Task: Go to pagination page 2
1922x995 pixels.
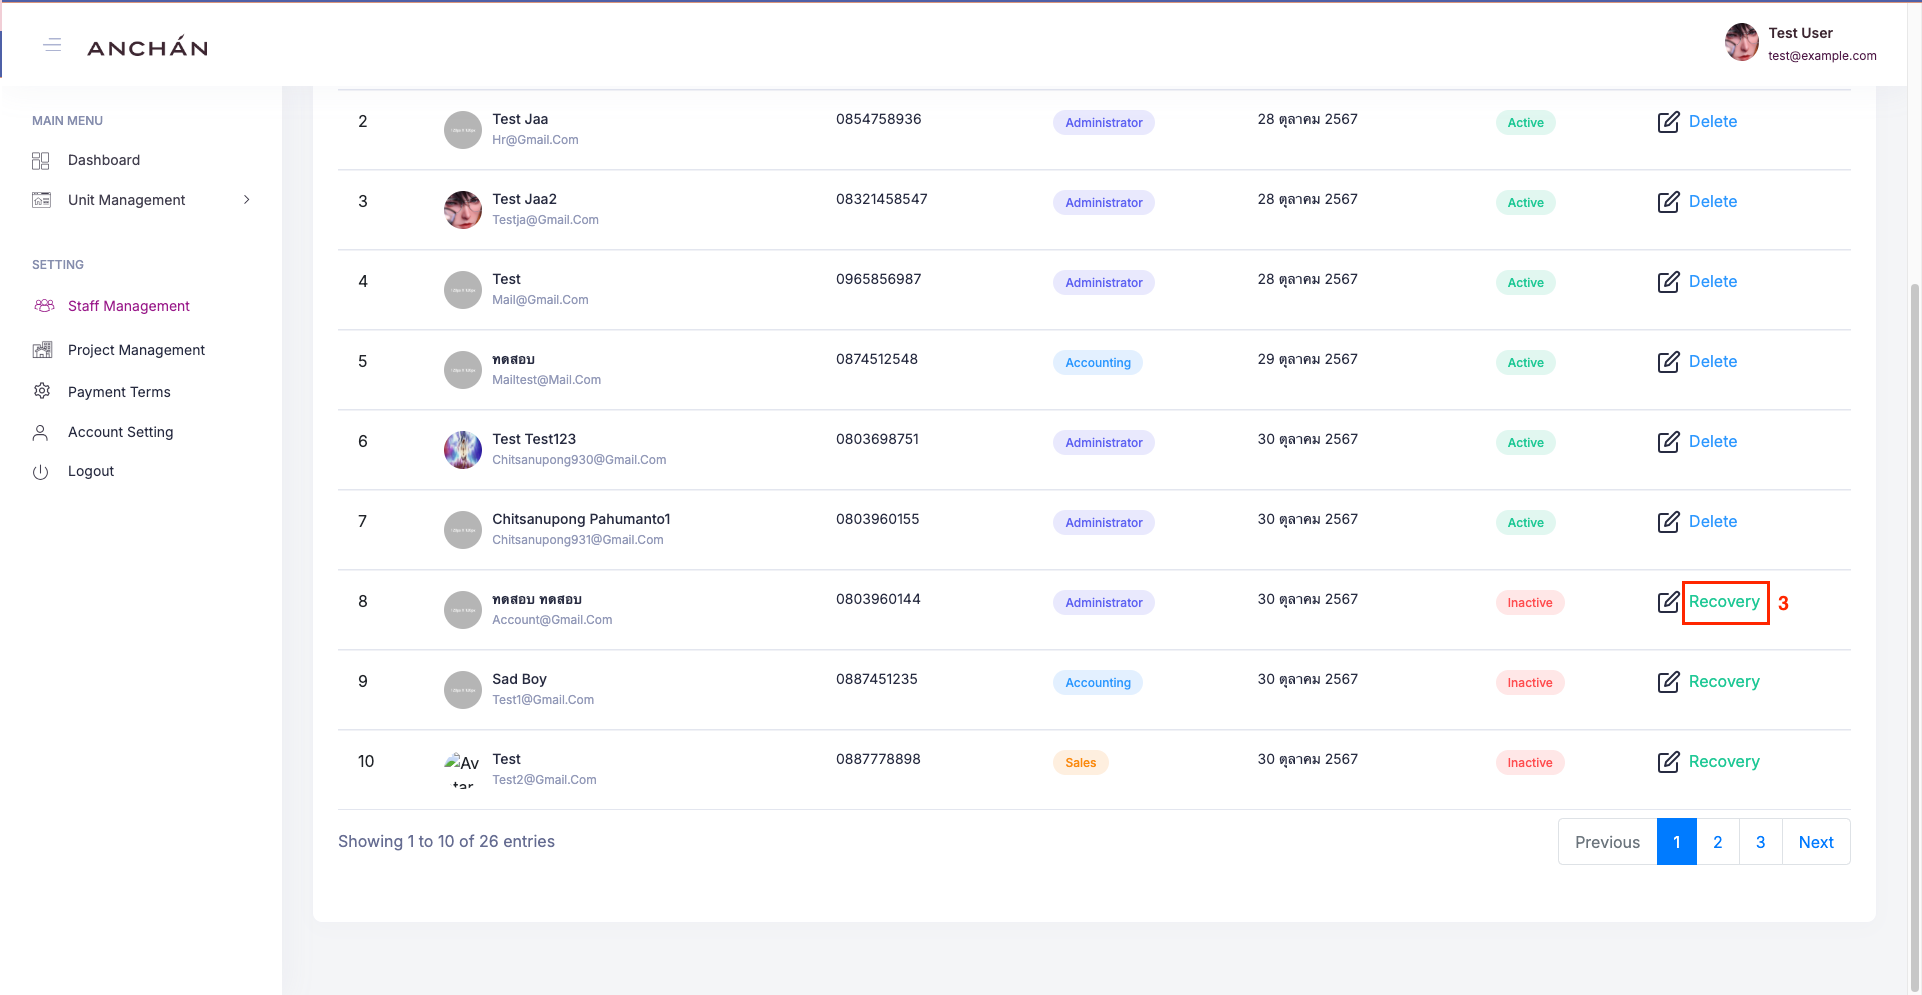Action: 1718,842
